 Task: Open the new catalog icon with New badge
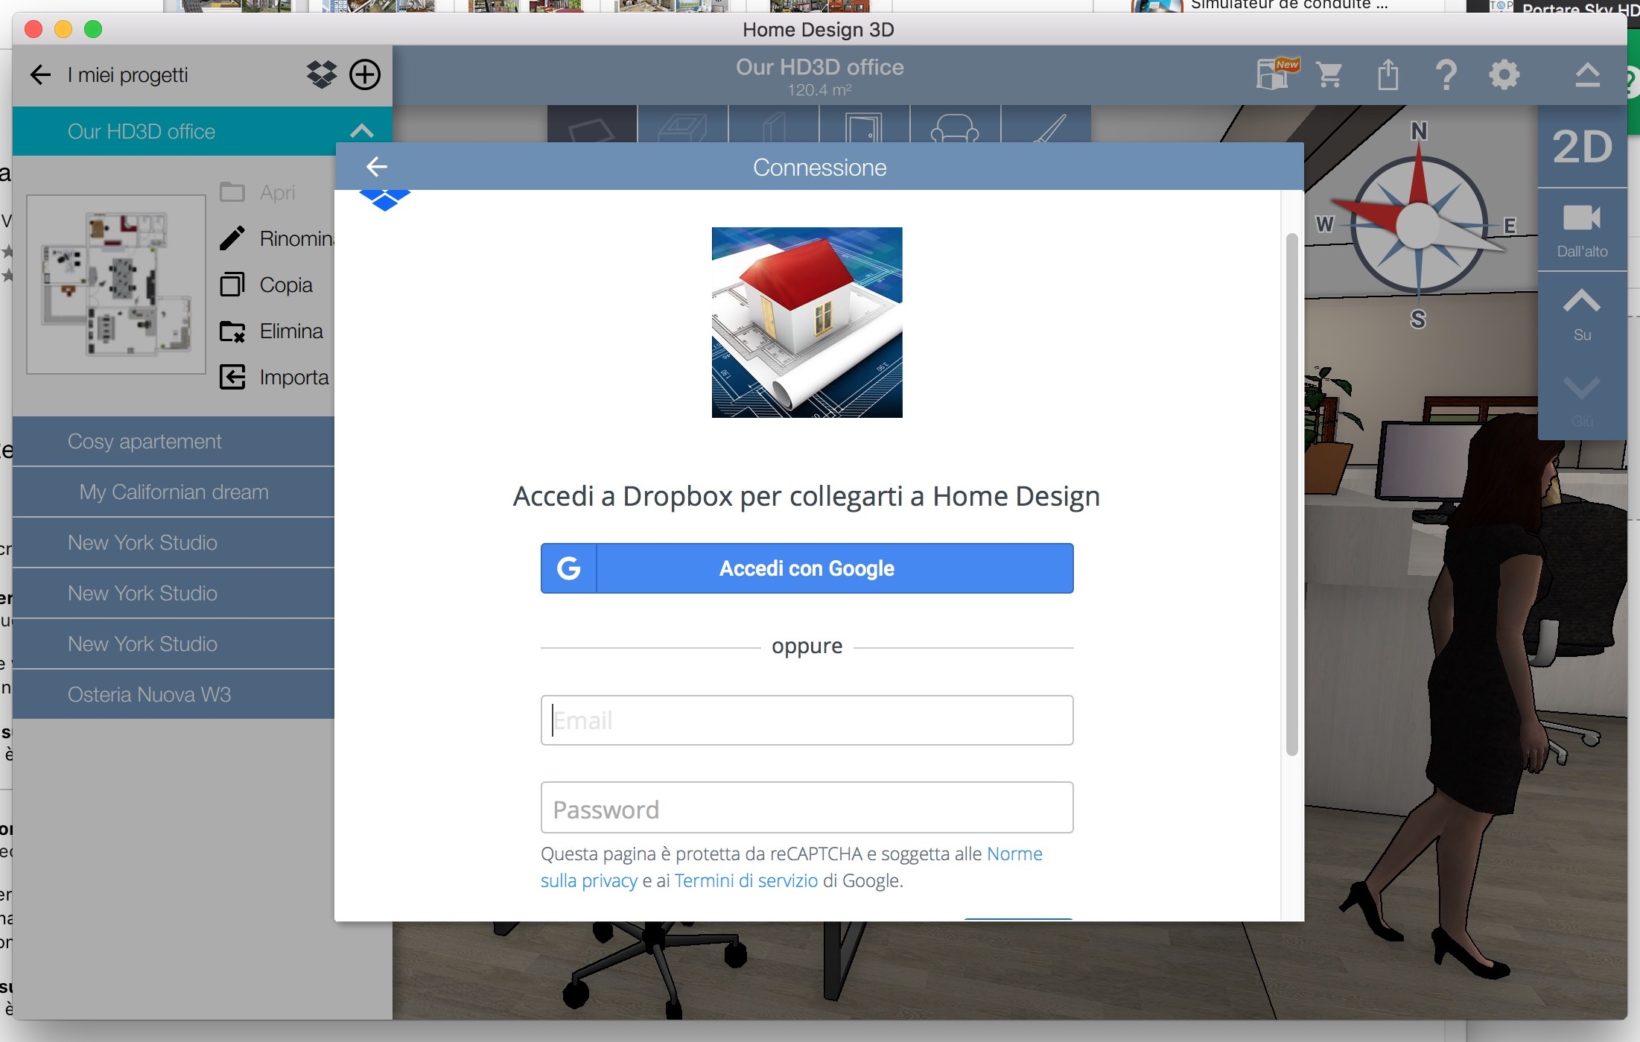[x=1277, y=74]
